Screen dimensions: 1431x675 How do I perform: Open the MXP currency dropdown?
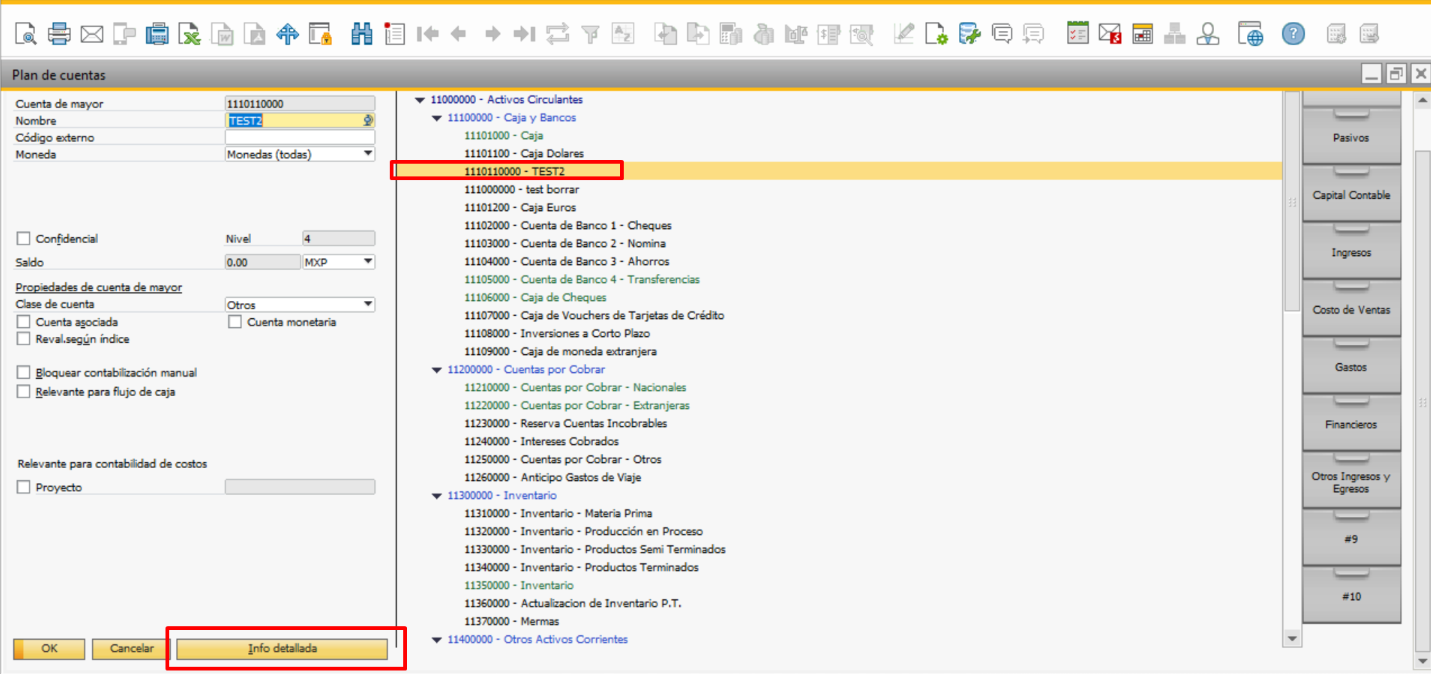[x=368, y=262]
